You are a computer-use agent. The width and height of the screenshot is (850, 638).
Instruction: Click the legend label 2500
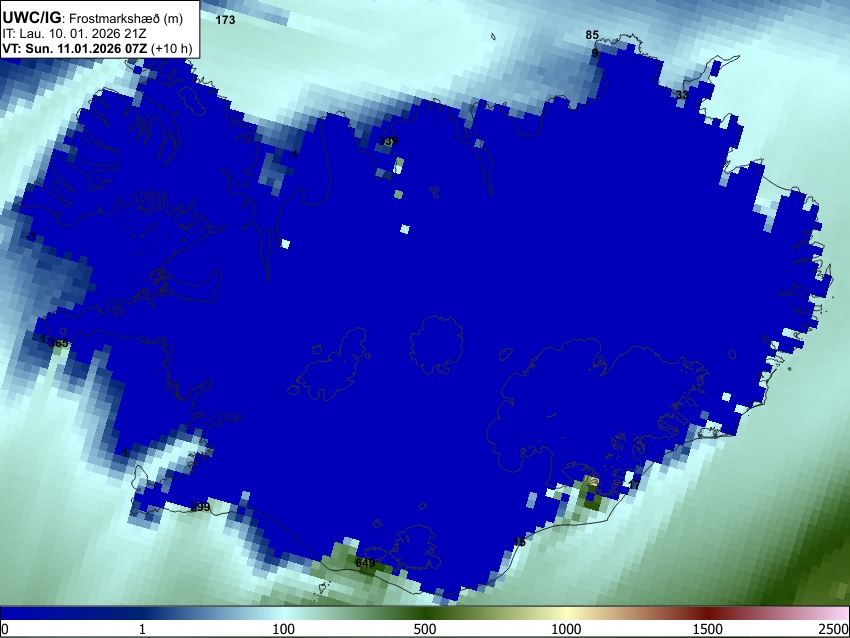click(835, 629)
